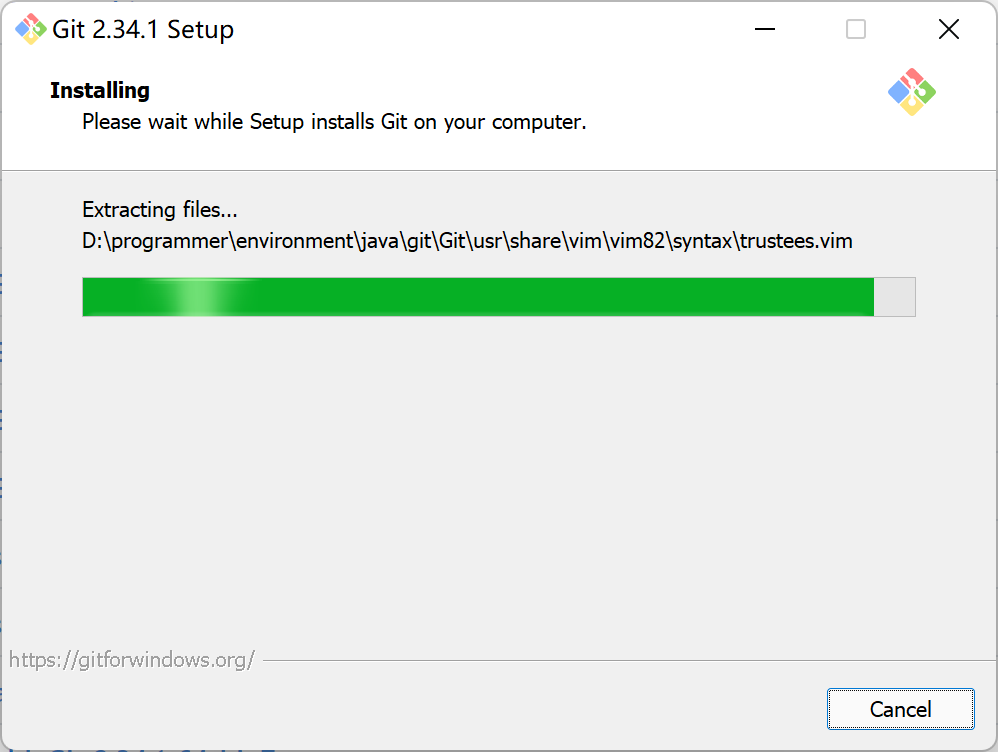
Task: Cancel the Git installation
Action: [900, 709]
